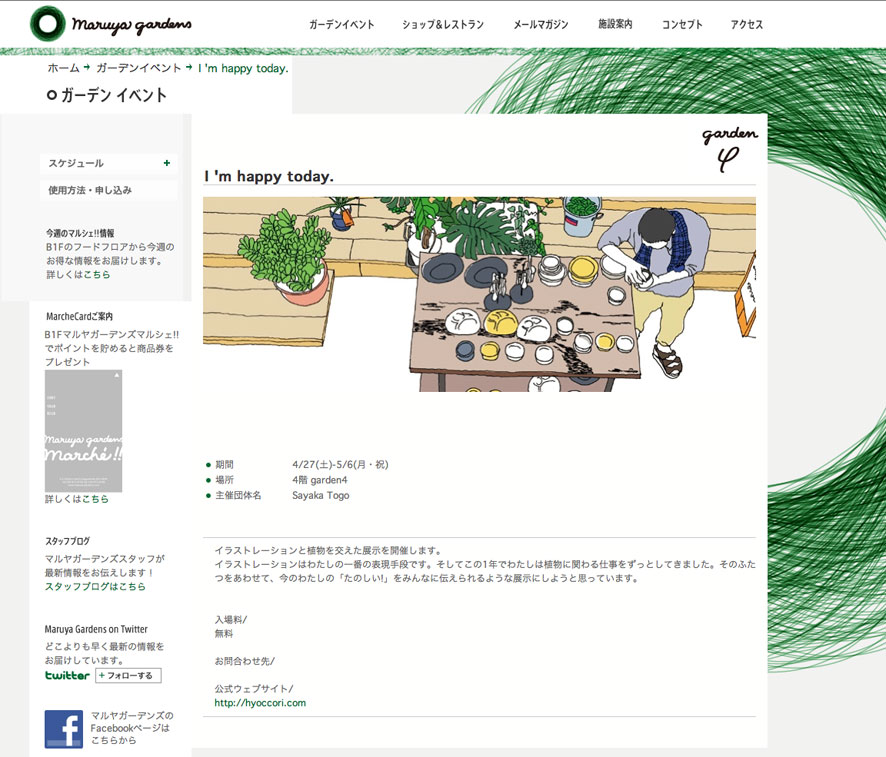
Task: Click the Facebook icon in the sidebar
Action: pyautogui.click(x=63, y=729)
